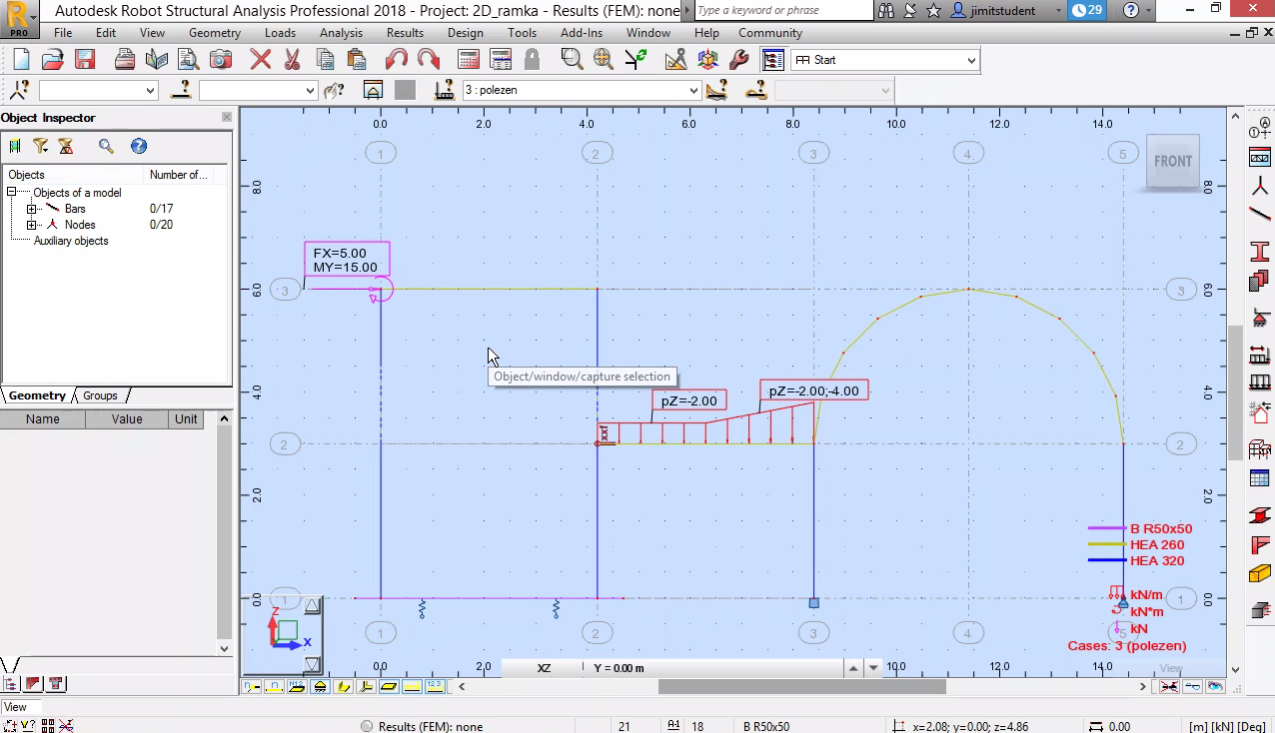Open the Results menu

[405, 33]
